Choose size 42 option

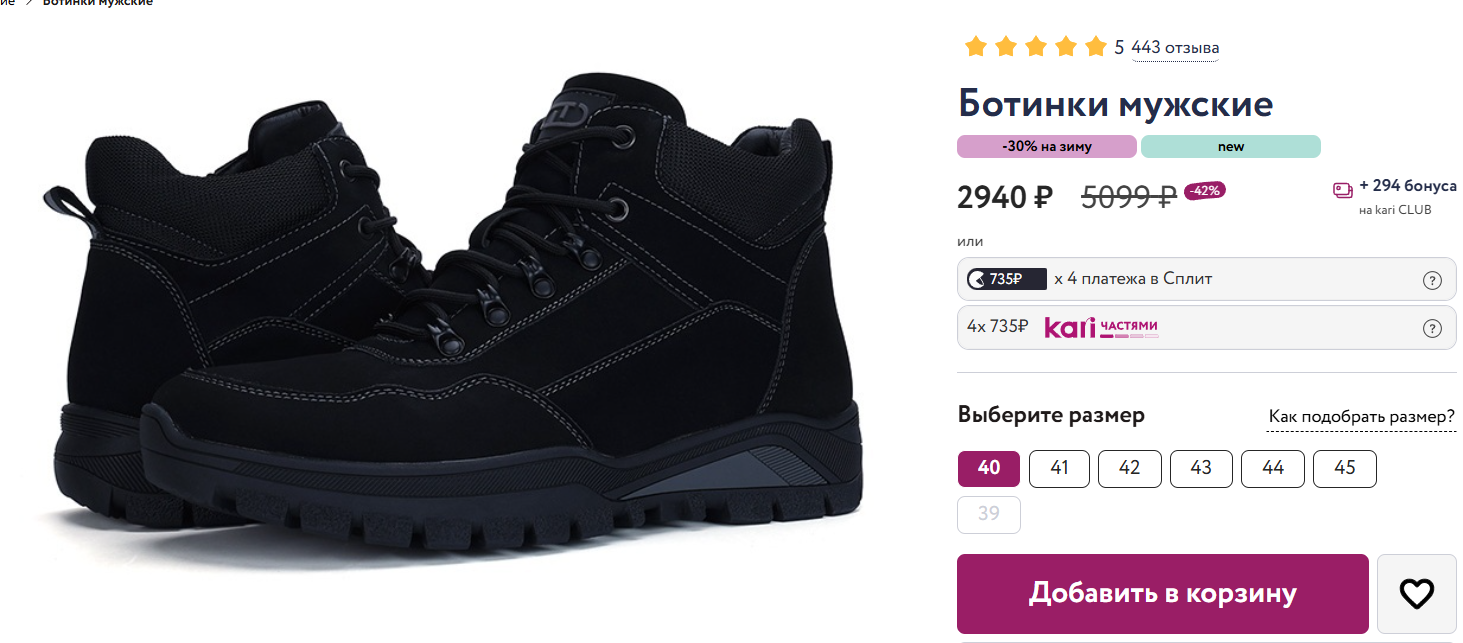[1130, 468]
